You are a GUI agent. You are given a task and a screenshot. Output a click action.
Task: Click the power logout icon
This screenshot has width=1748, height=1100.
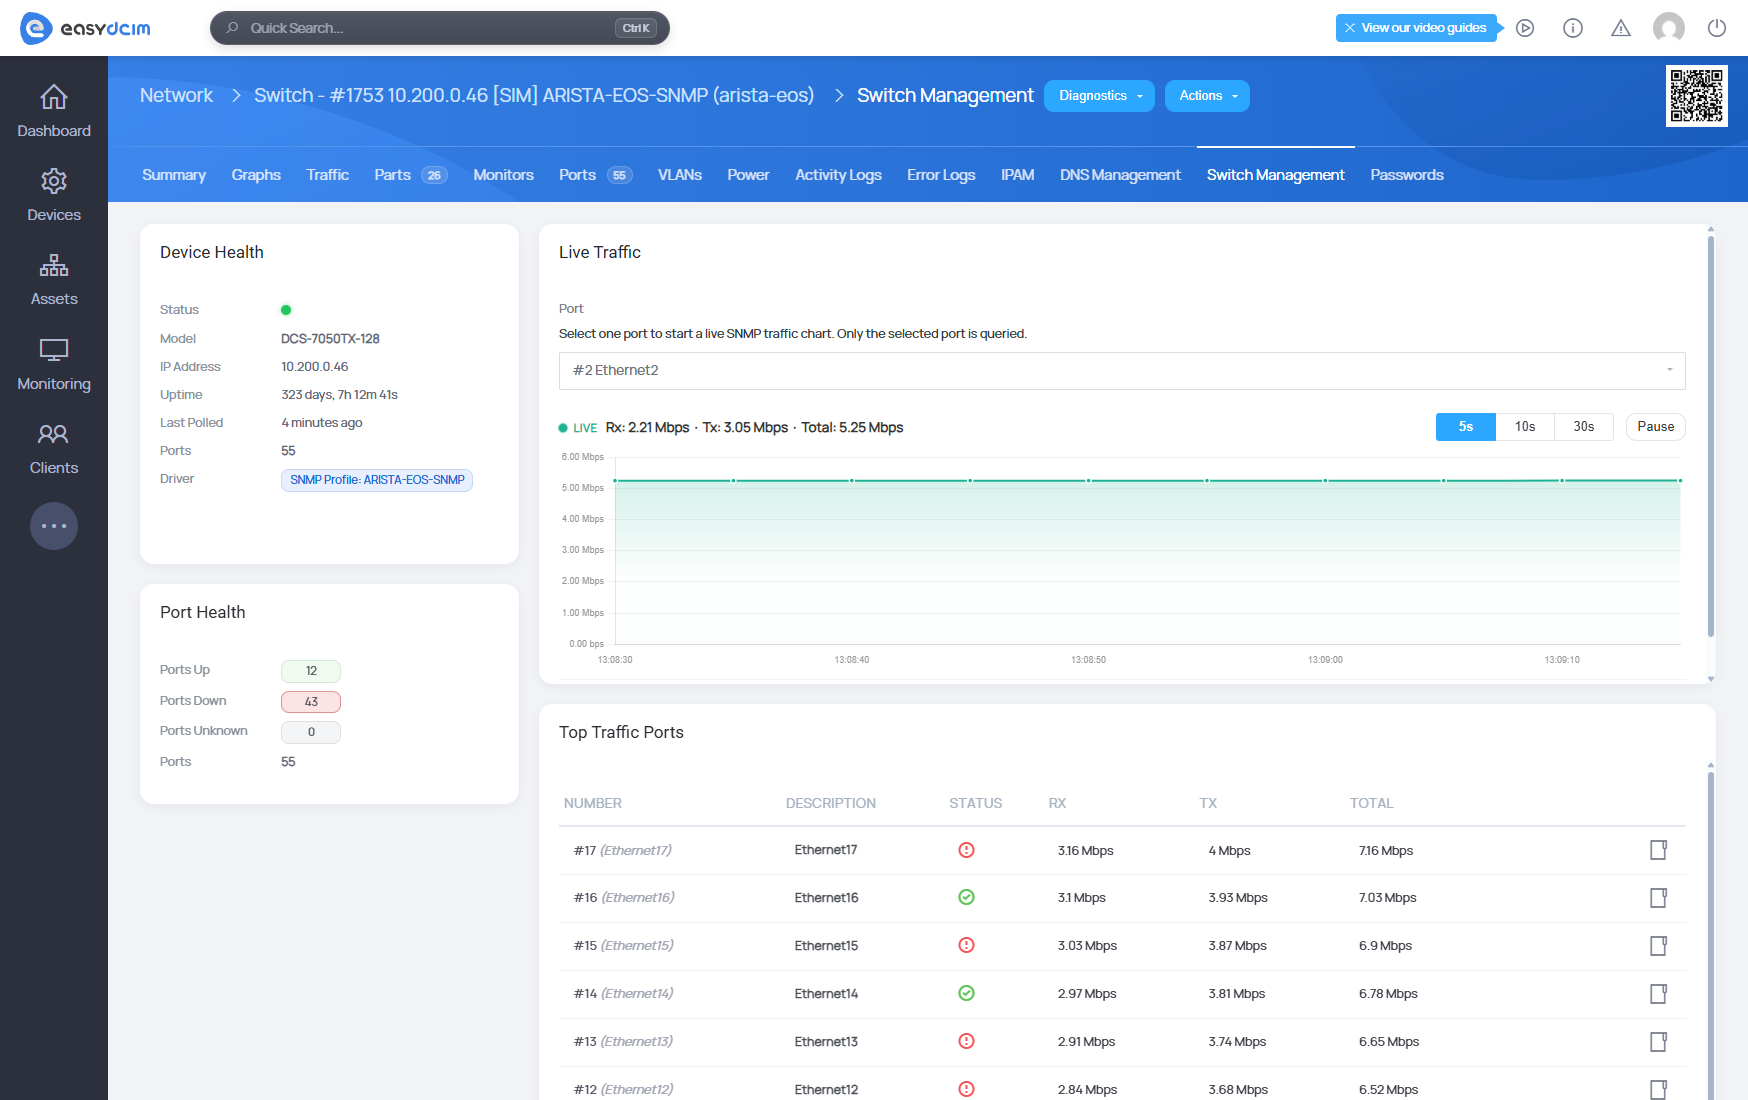tap(1717, 28)
